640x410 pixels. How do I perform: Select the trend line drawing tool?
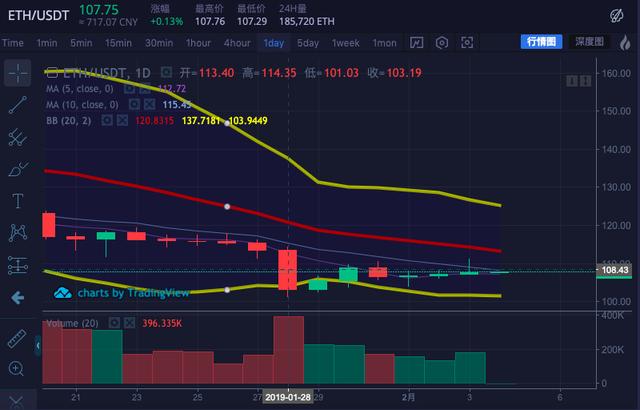coord(18,105)
